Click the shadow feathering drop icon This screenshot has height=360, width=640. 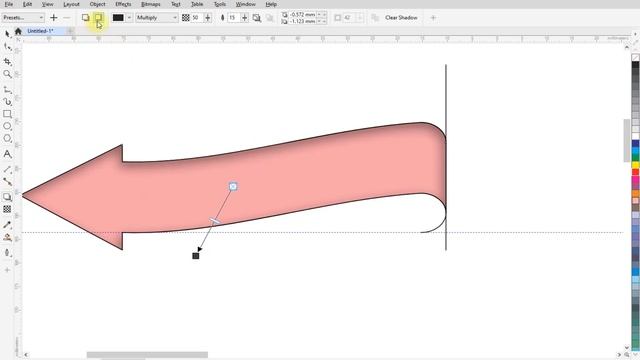(x=222, y=18)
